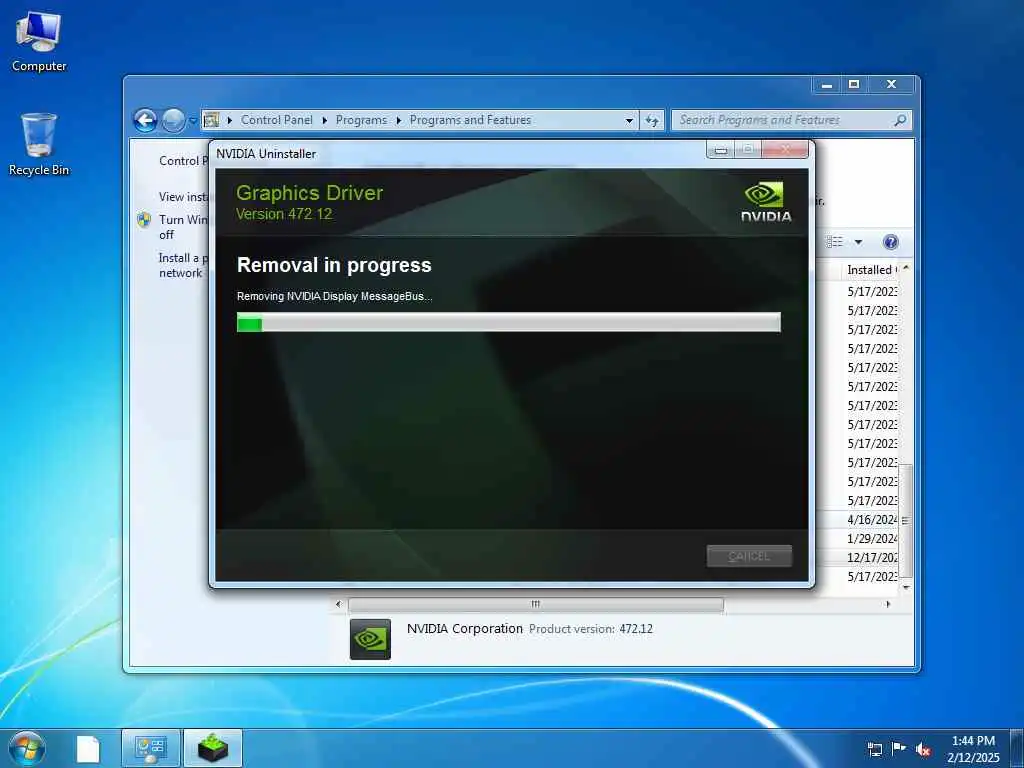This screenshot has width=1024, height=768.
Task: Click the horizontal scrollbar left arrow
Action: [338, 605]
